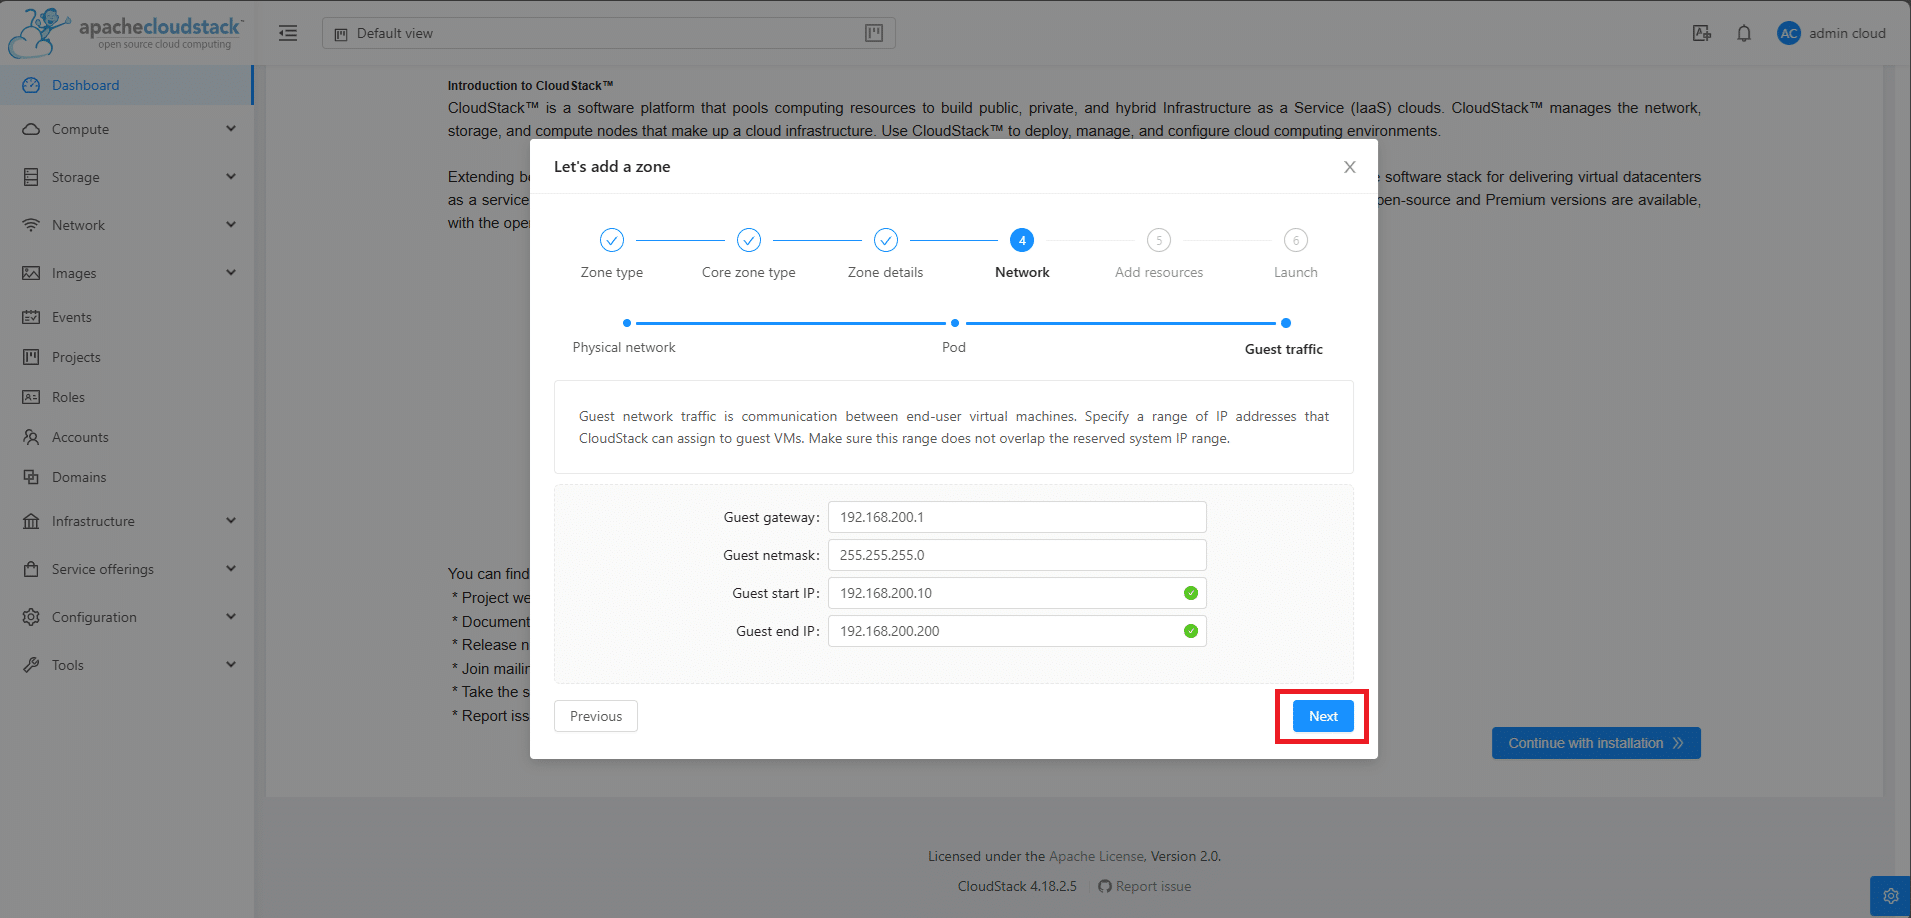Image resolution: width=1911 pixels, height=918 pixels.
Task: Click the Launch step 6
Action: tap(1296, 240)
